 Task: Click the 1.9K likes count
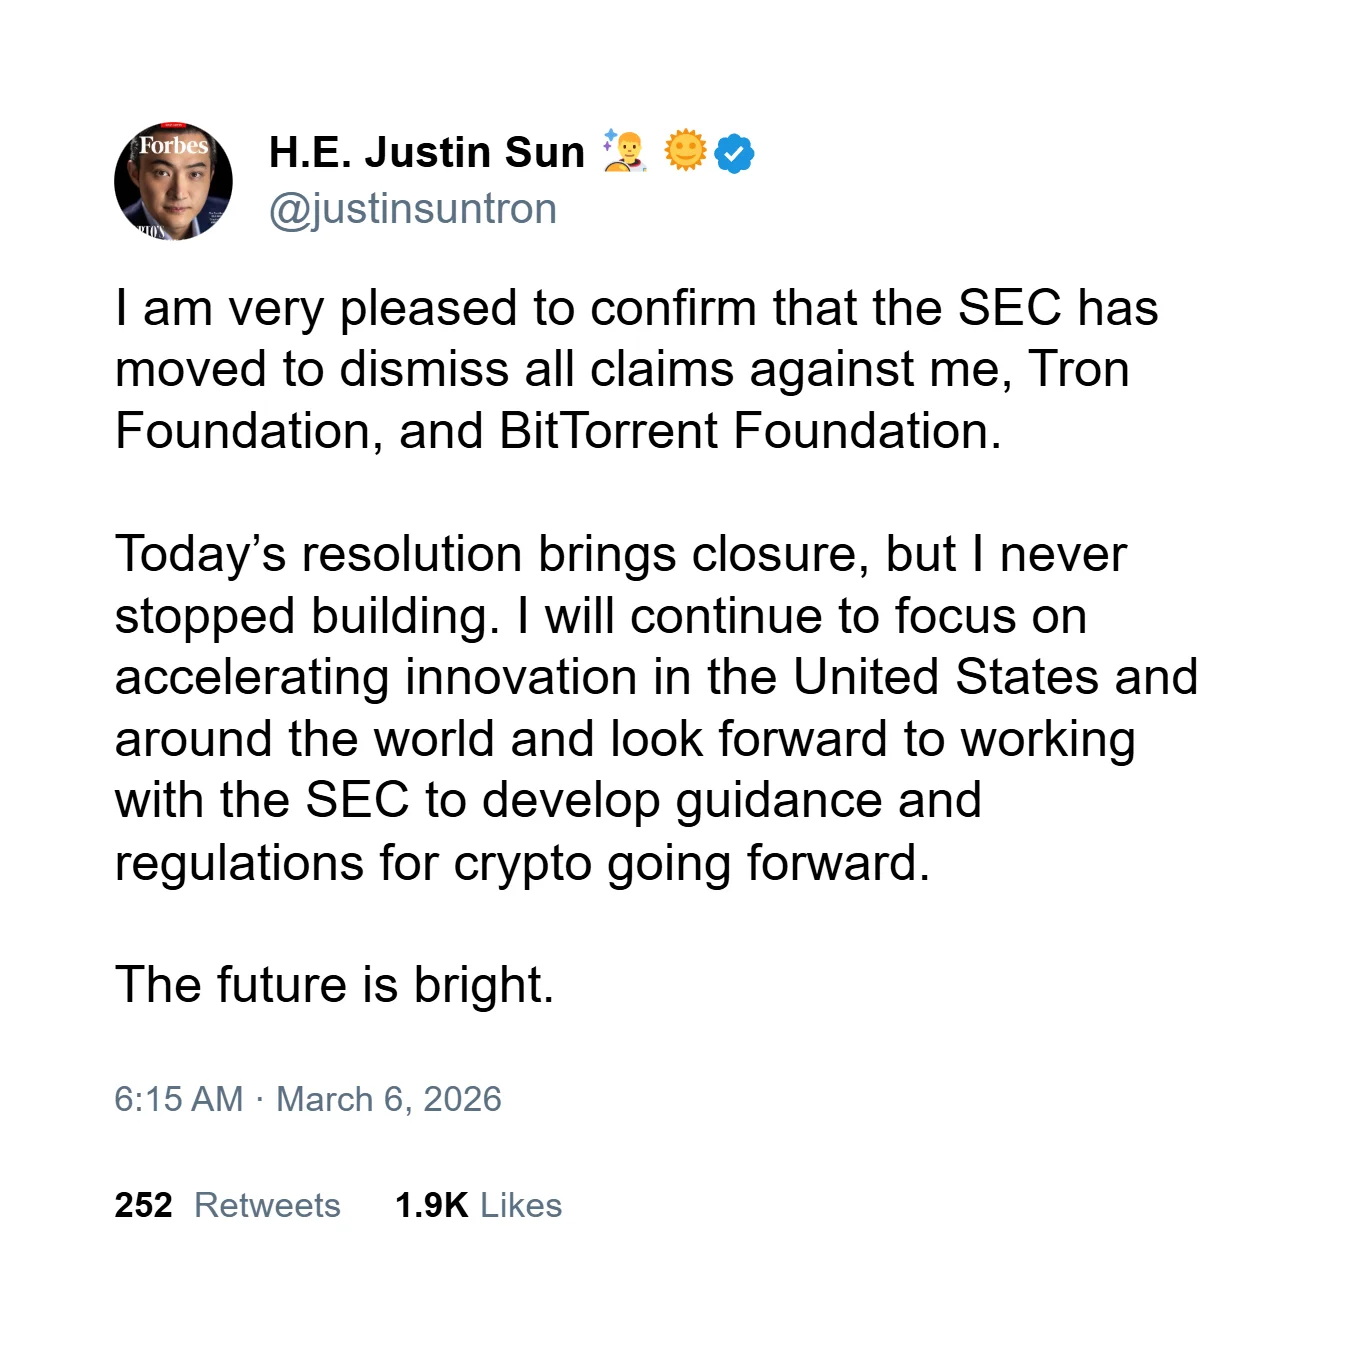pos(431,1205)
